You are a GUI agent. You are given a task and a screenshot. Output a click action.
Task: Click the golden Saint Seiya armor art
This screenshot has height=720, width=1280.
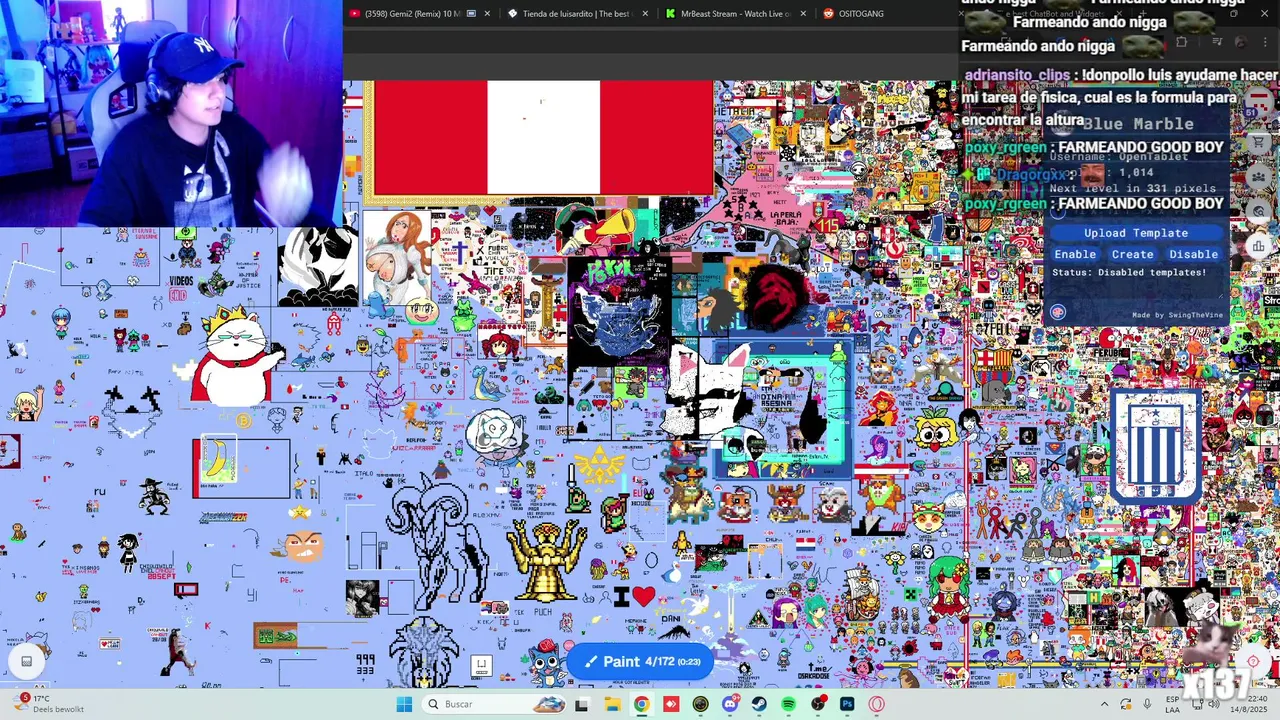546,560
